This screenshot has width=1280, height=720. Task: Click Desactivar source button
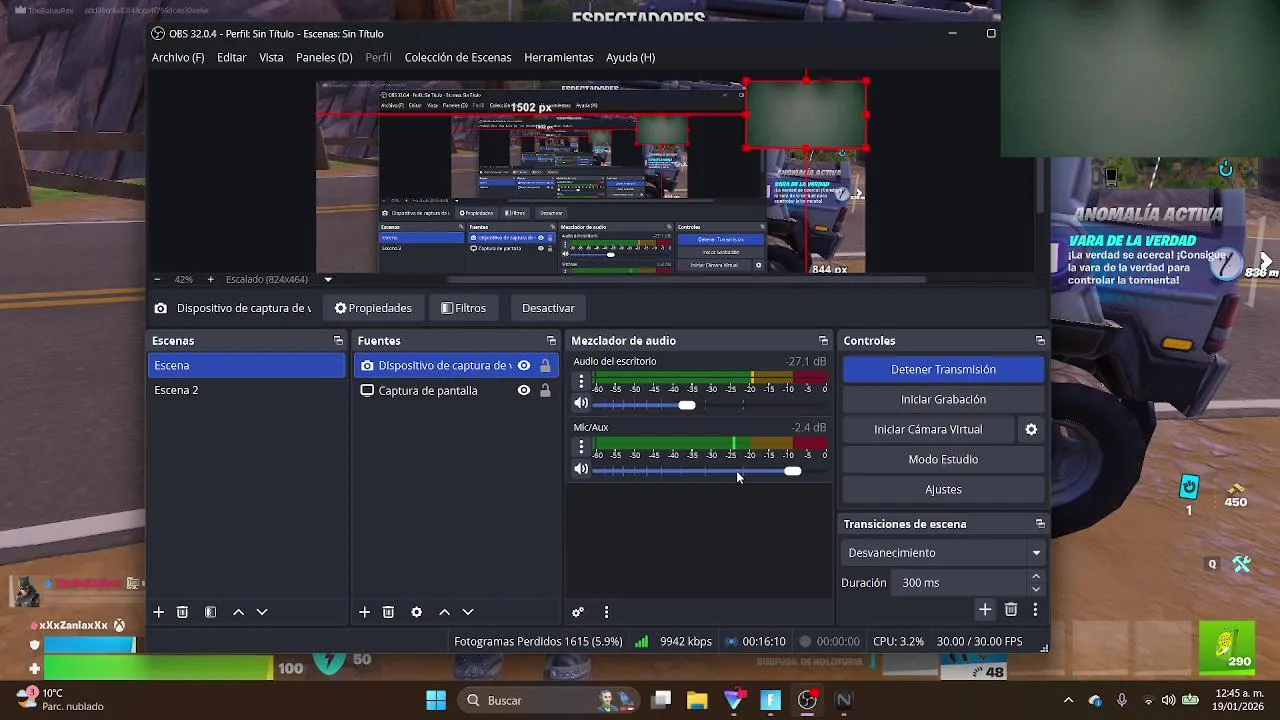click(548, 308)
